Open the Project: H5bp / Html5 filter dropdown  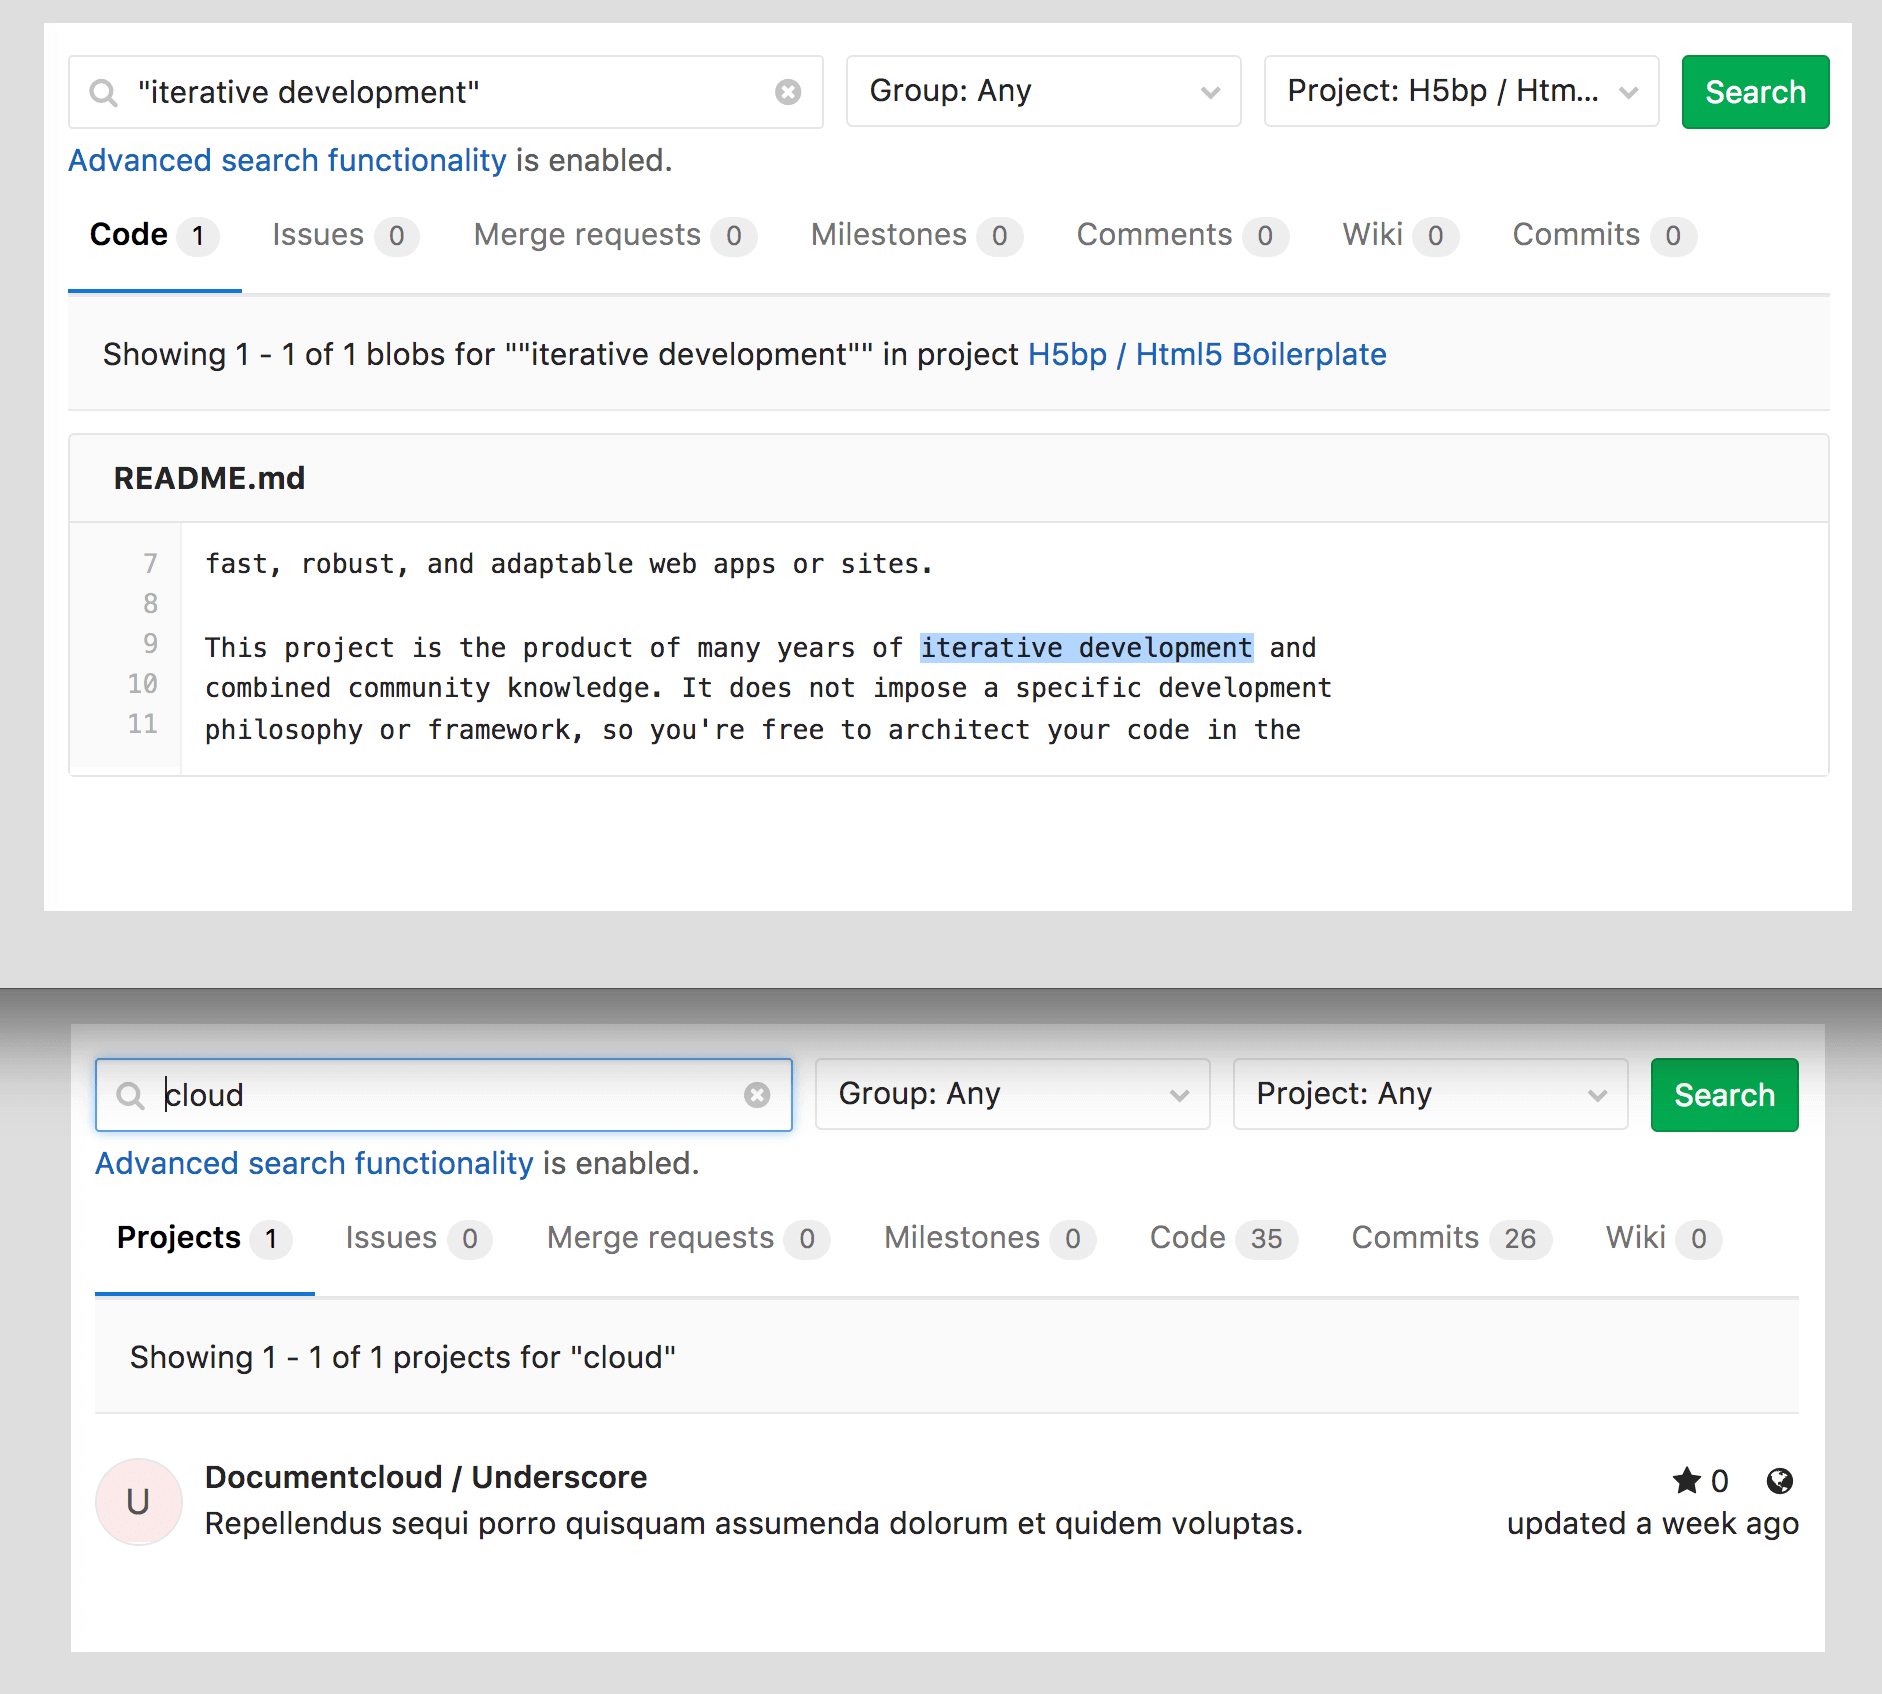1461,91
